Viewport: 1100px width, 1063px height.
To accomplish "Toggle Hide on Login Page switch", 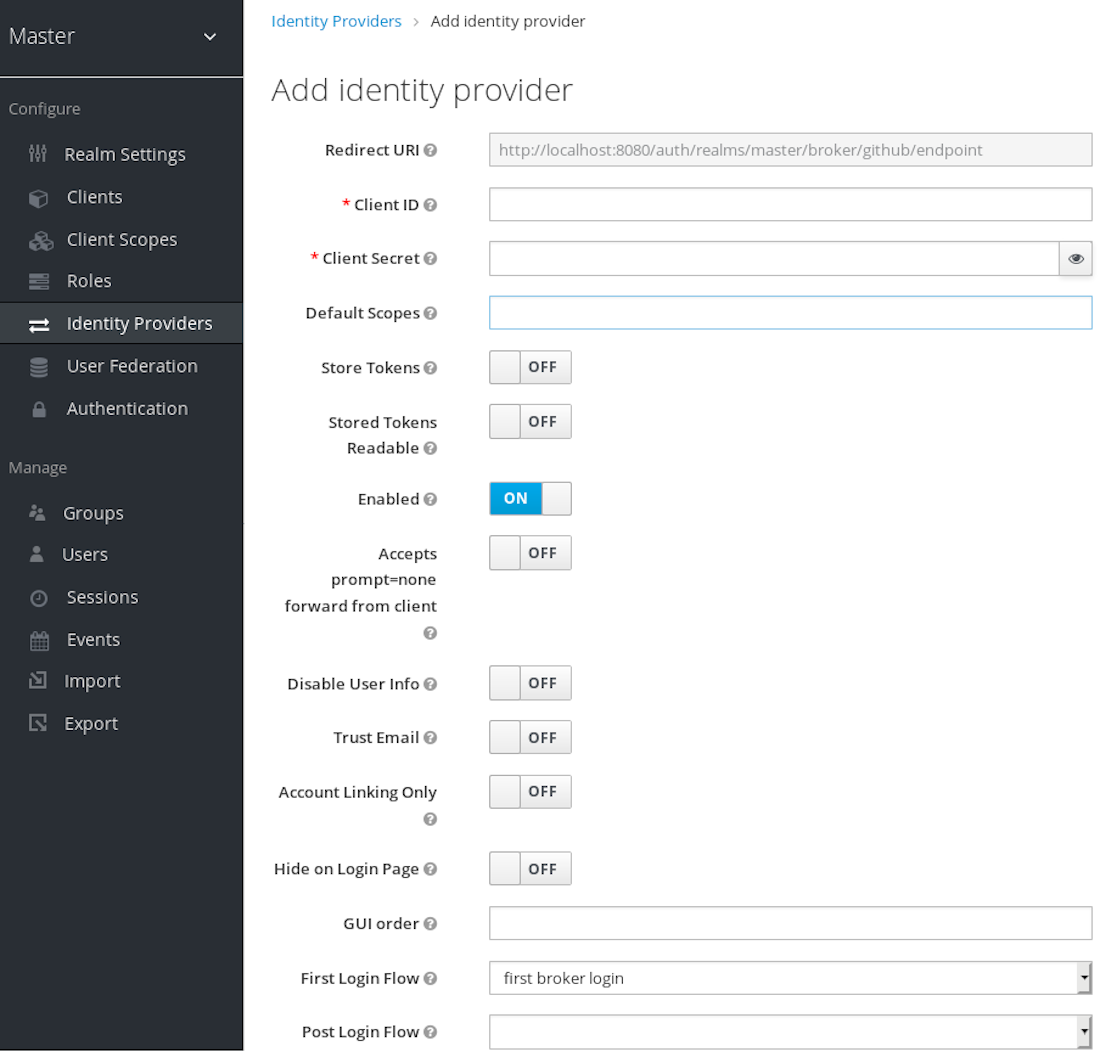I will (530, 869).
